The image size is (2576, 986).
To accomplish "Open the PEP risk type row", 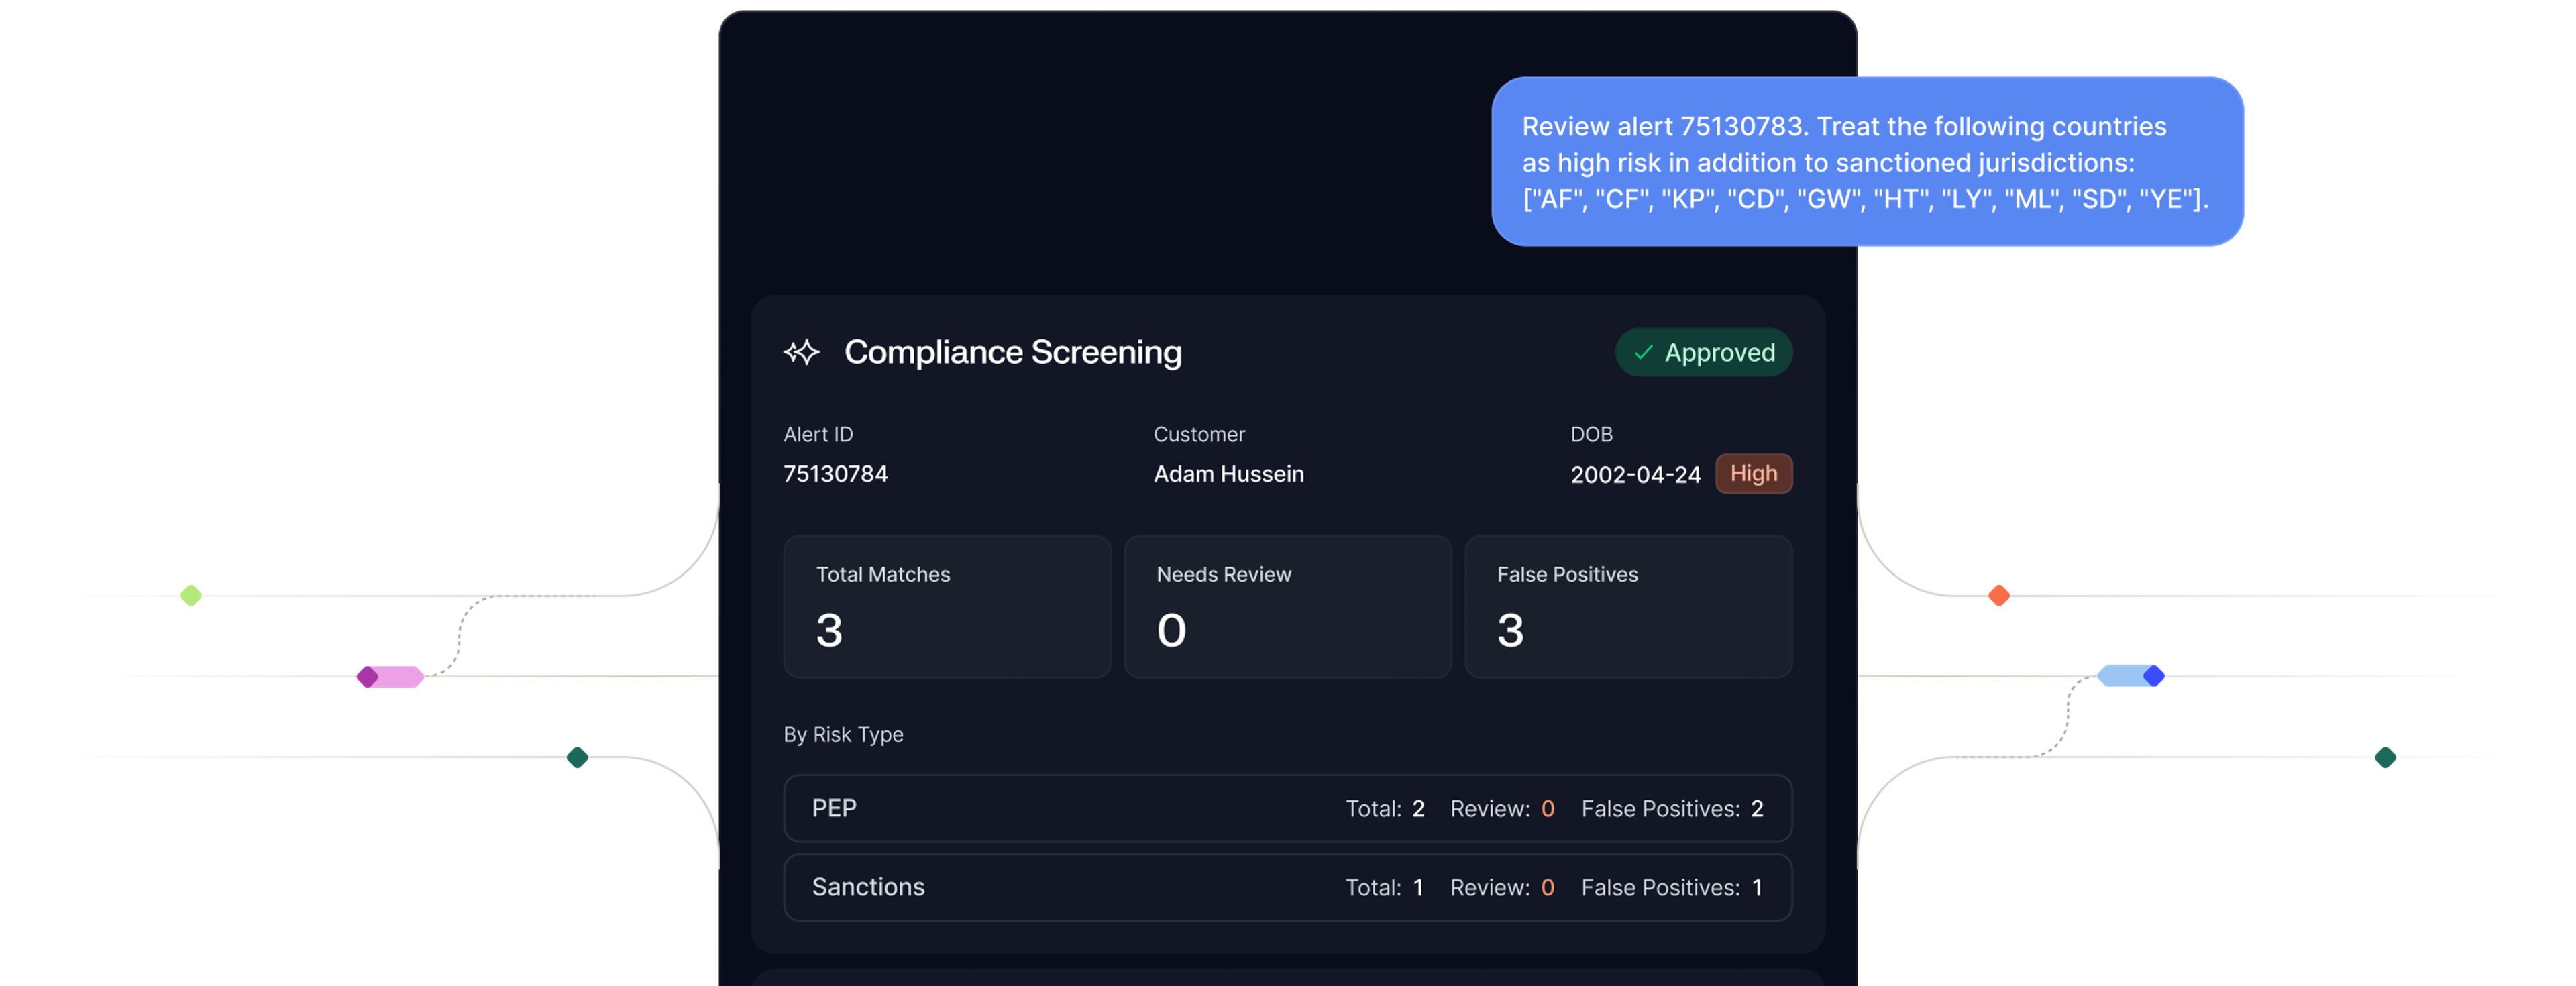I will point(1287,808).
